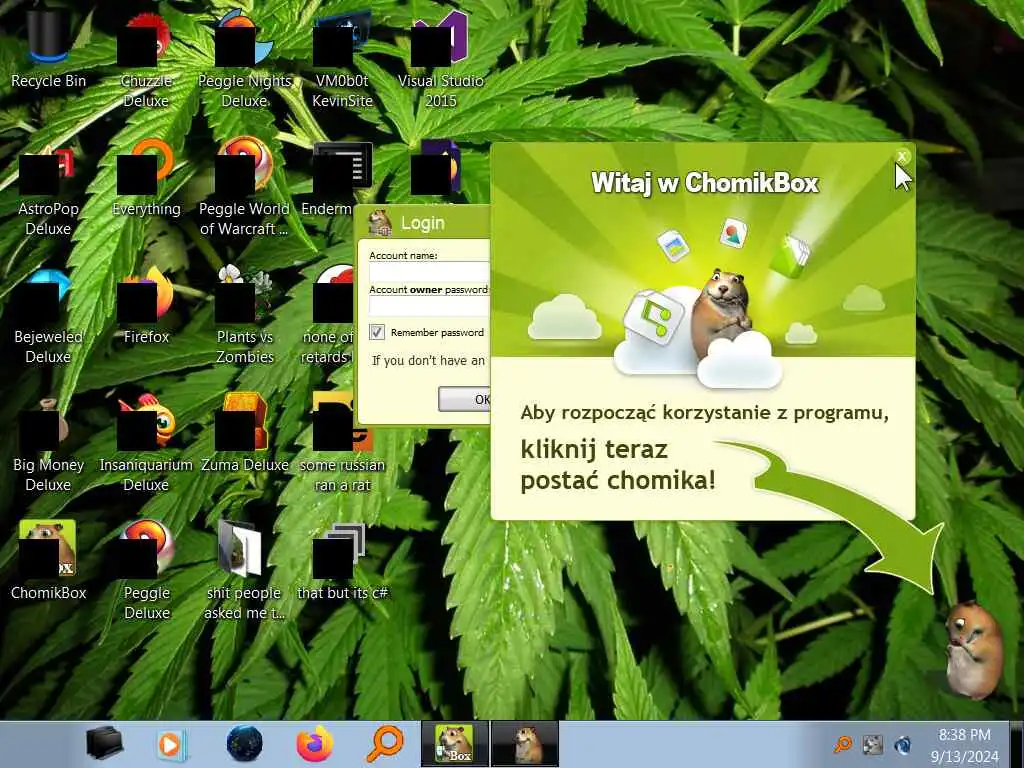The height and width of the screenshot is (768, 1024).
Task: Click the Show desktop button
Action: click(1016, 744)
